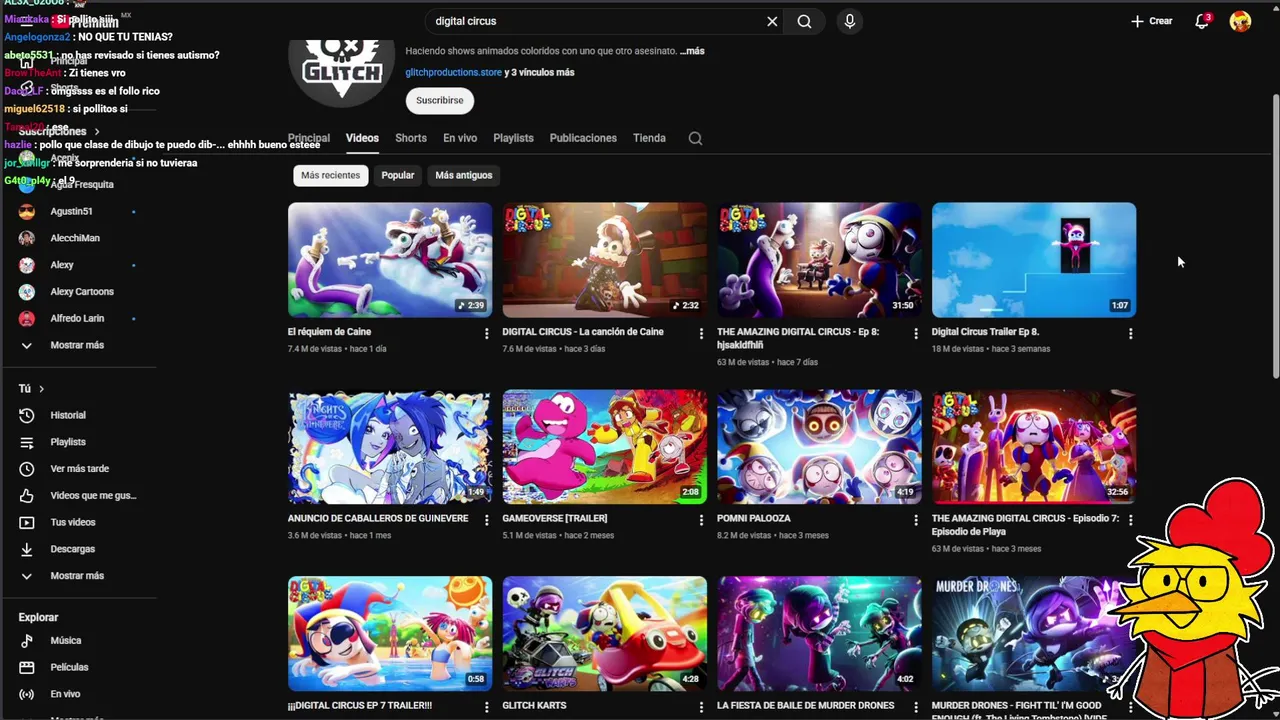1280x720 pixels.
Task: Select the 'Popular' filter chip
Action: pyautogui.click(x=397, y=175)
